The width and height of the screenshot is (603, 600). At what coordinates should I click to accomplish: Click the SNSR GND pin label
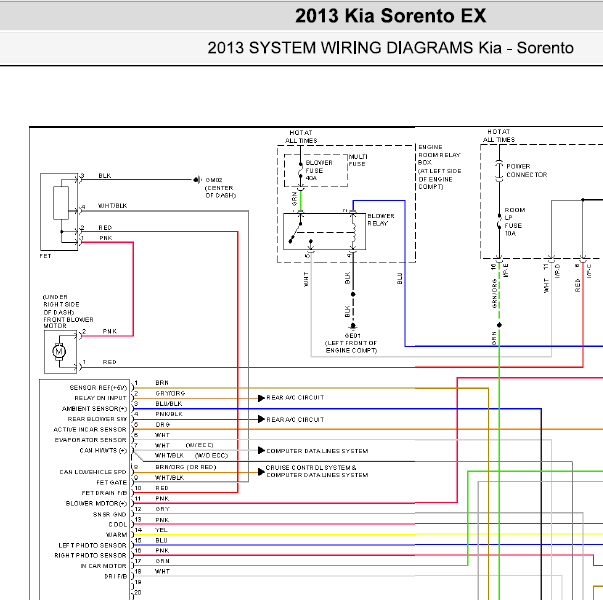click(110, 514)
